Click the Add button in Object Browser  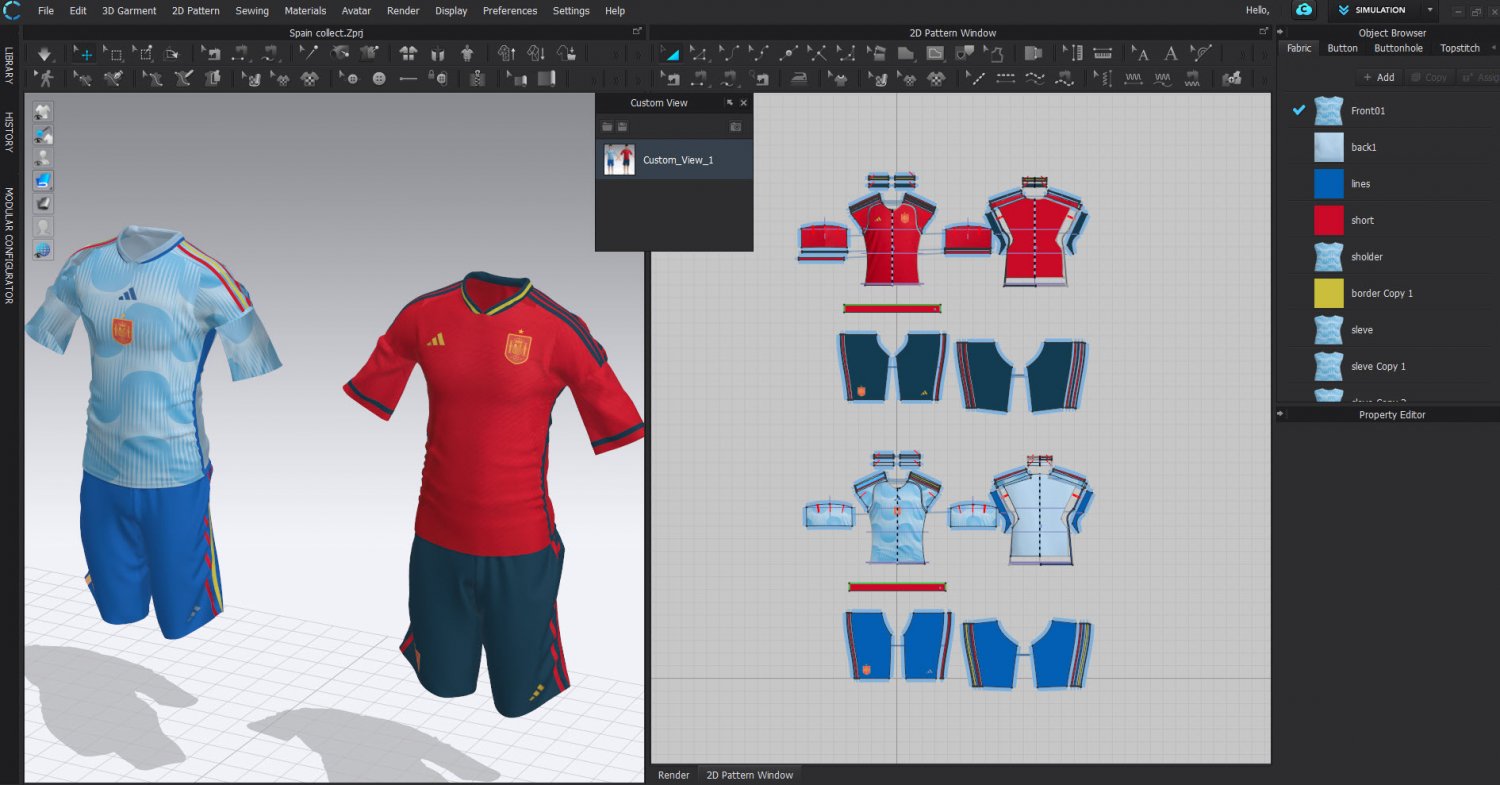1378,77
